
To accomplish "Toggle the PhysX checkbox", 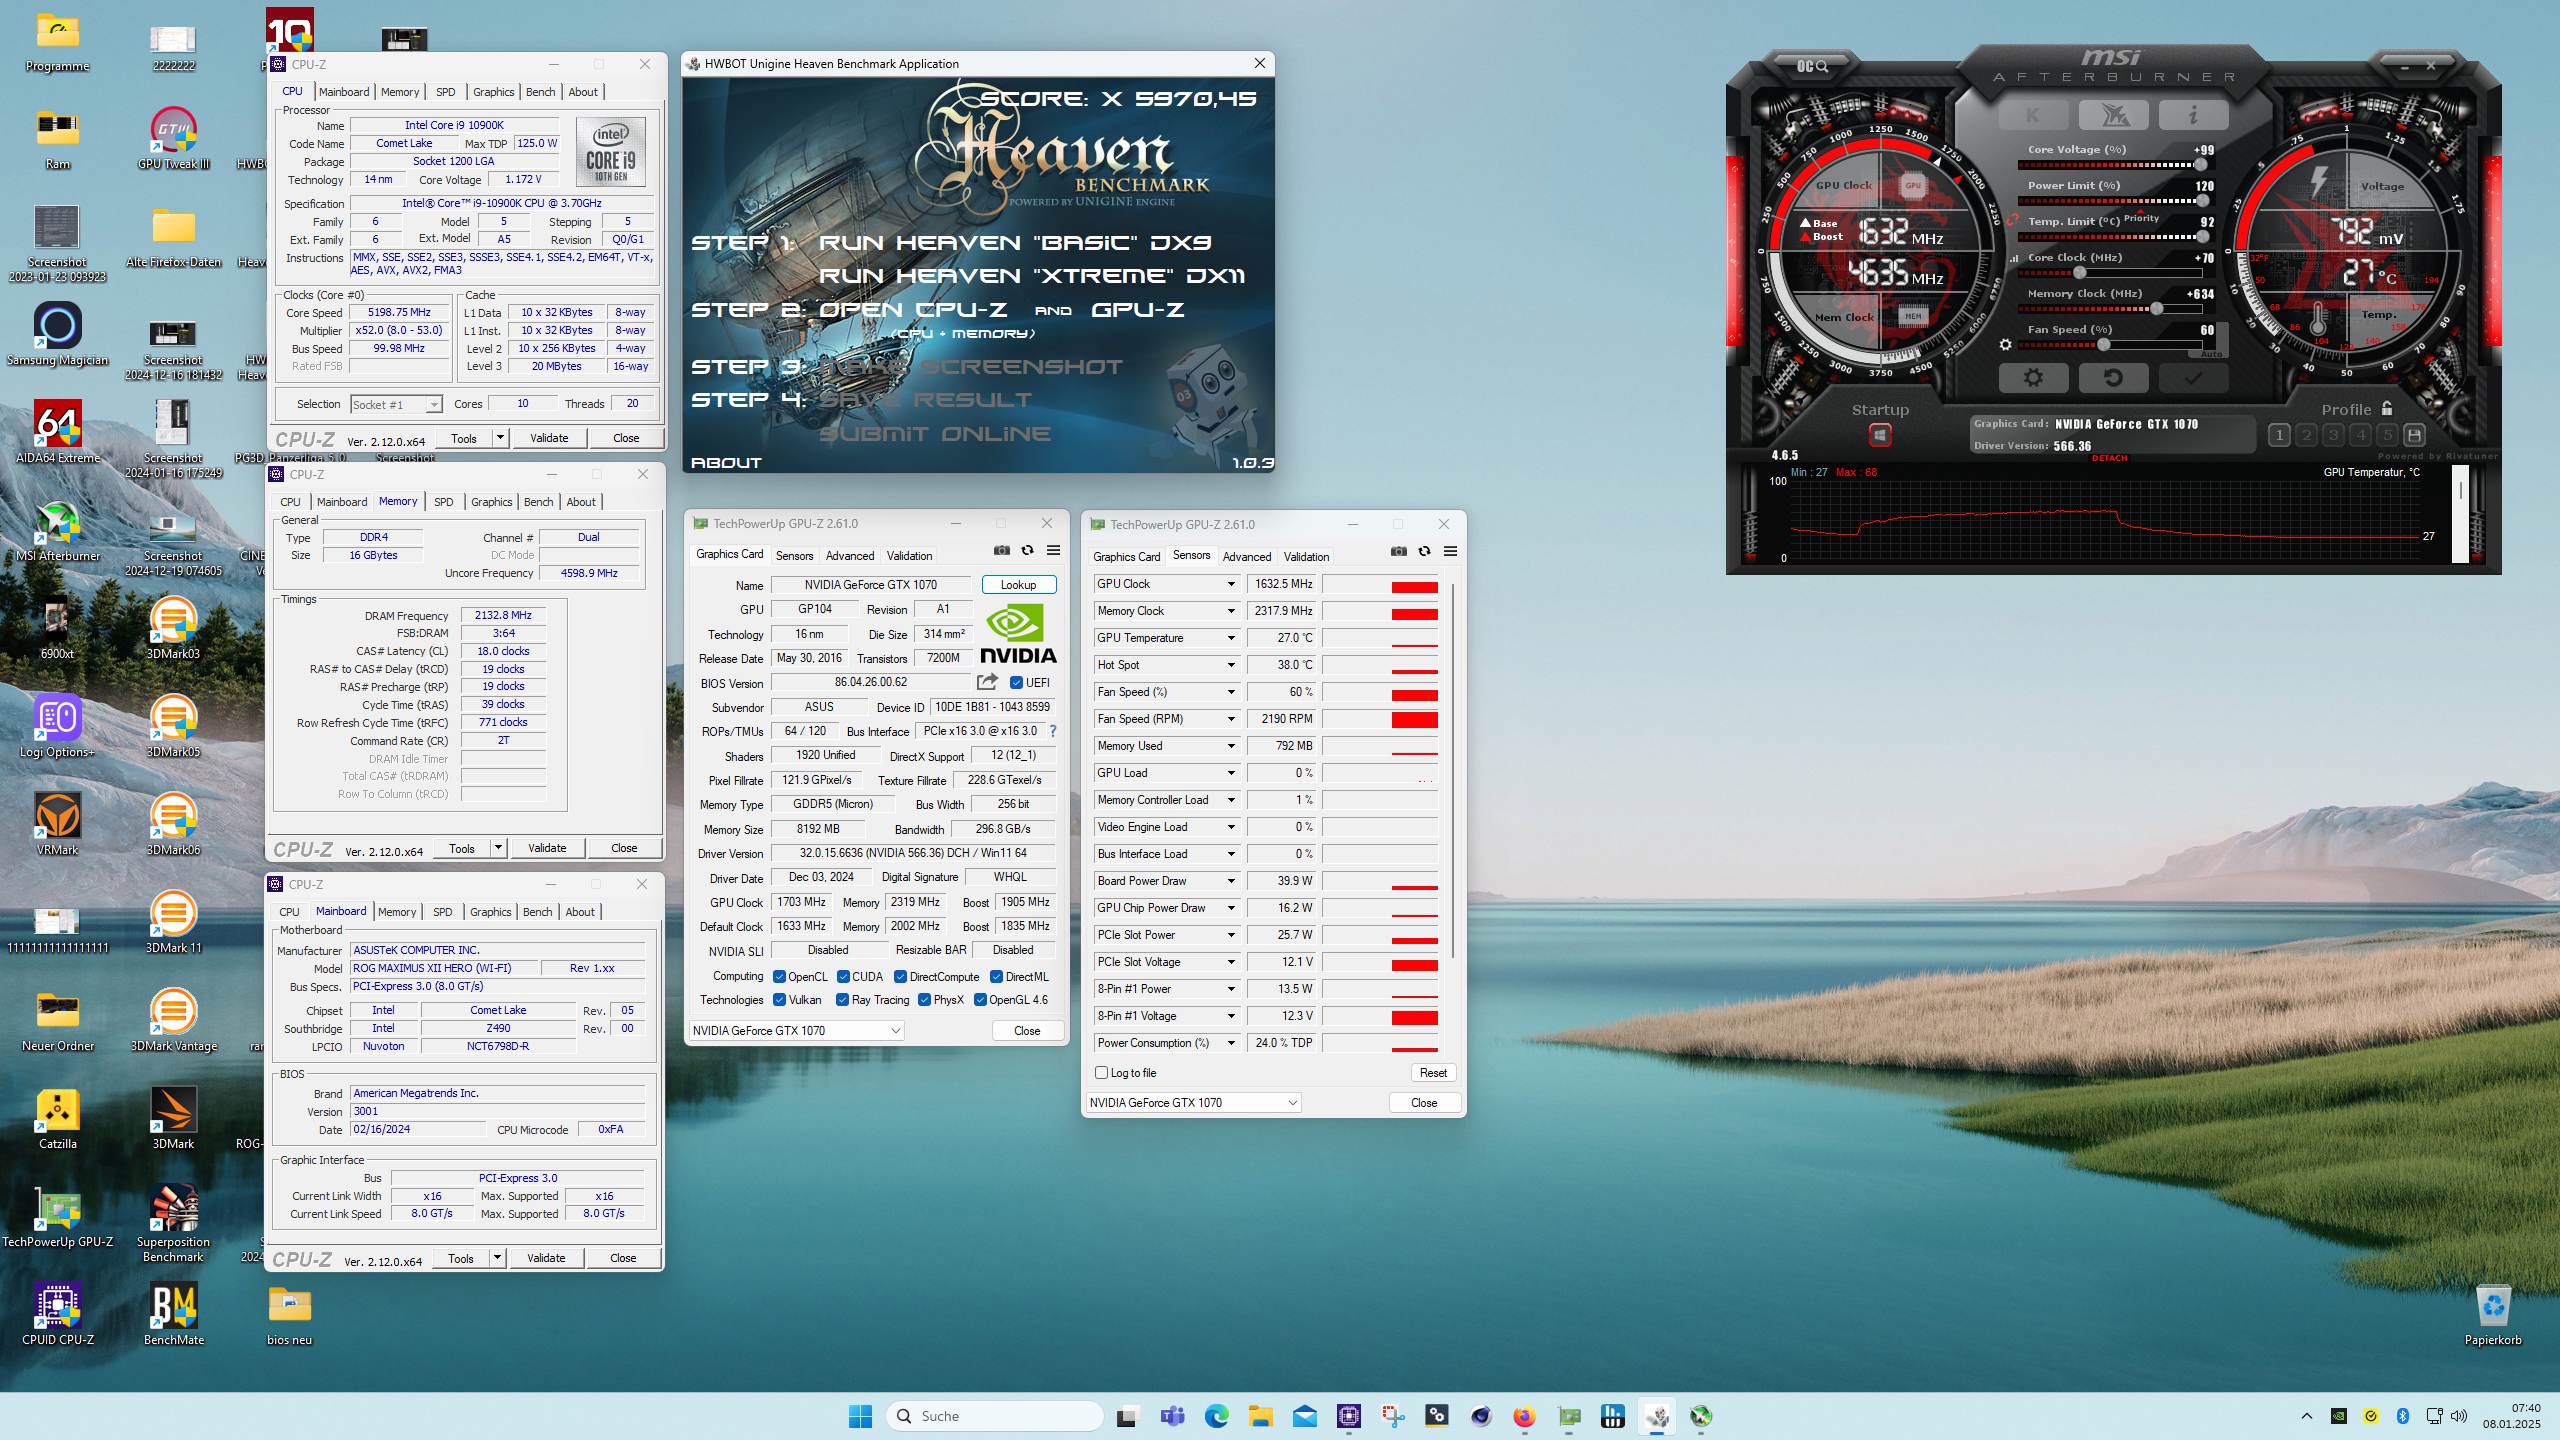I will click(924, 1000).
